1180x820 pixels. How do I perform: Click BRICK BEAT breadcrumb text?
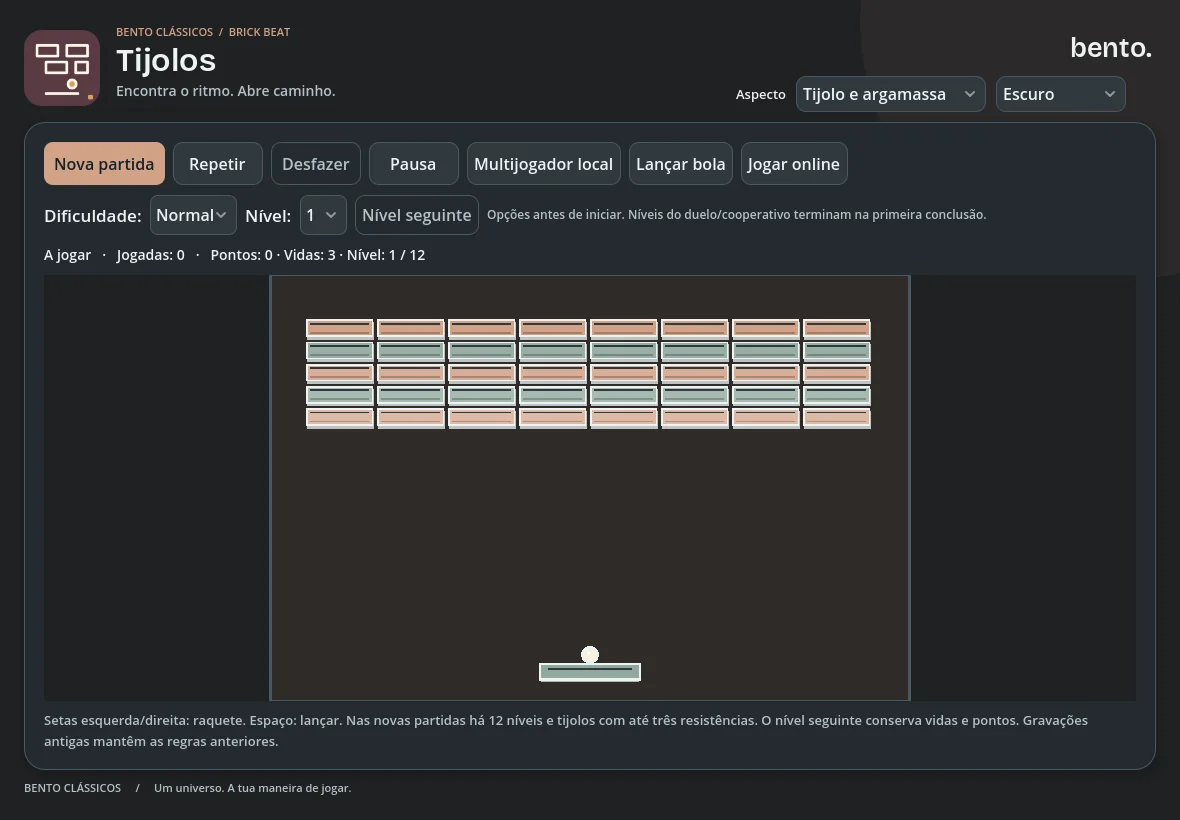[259, 32]
